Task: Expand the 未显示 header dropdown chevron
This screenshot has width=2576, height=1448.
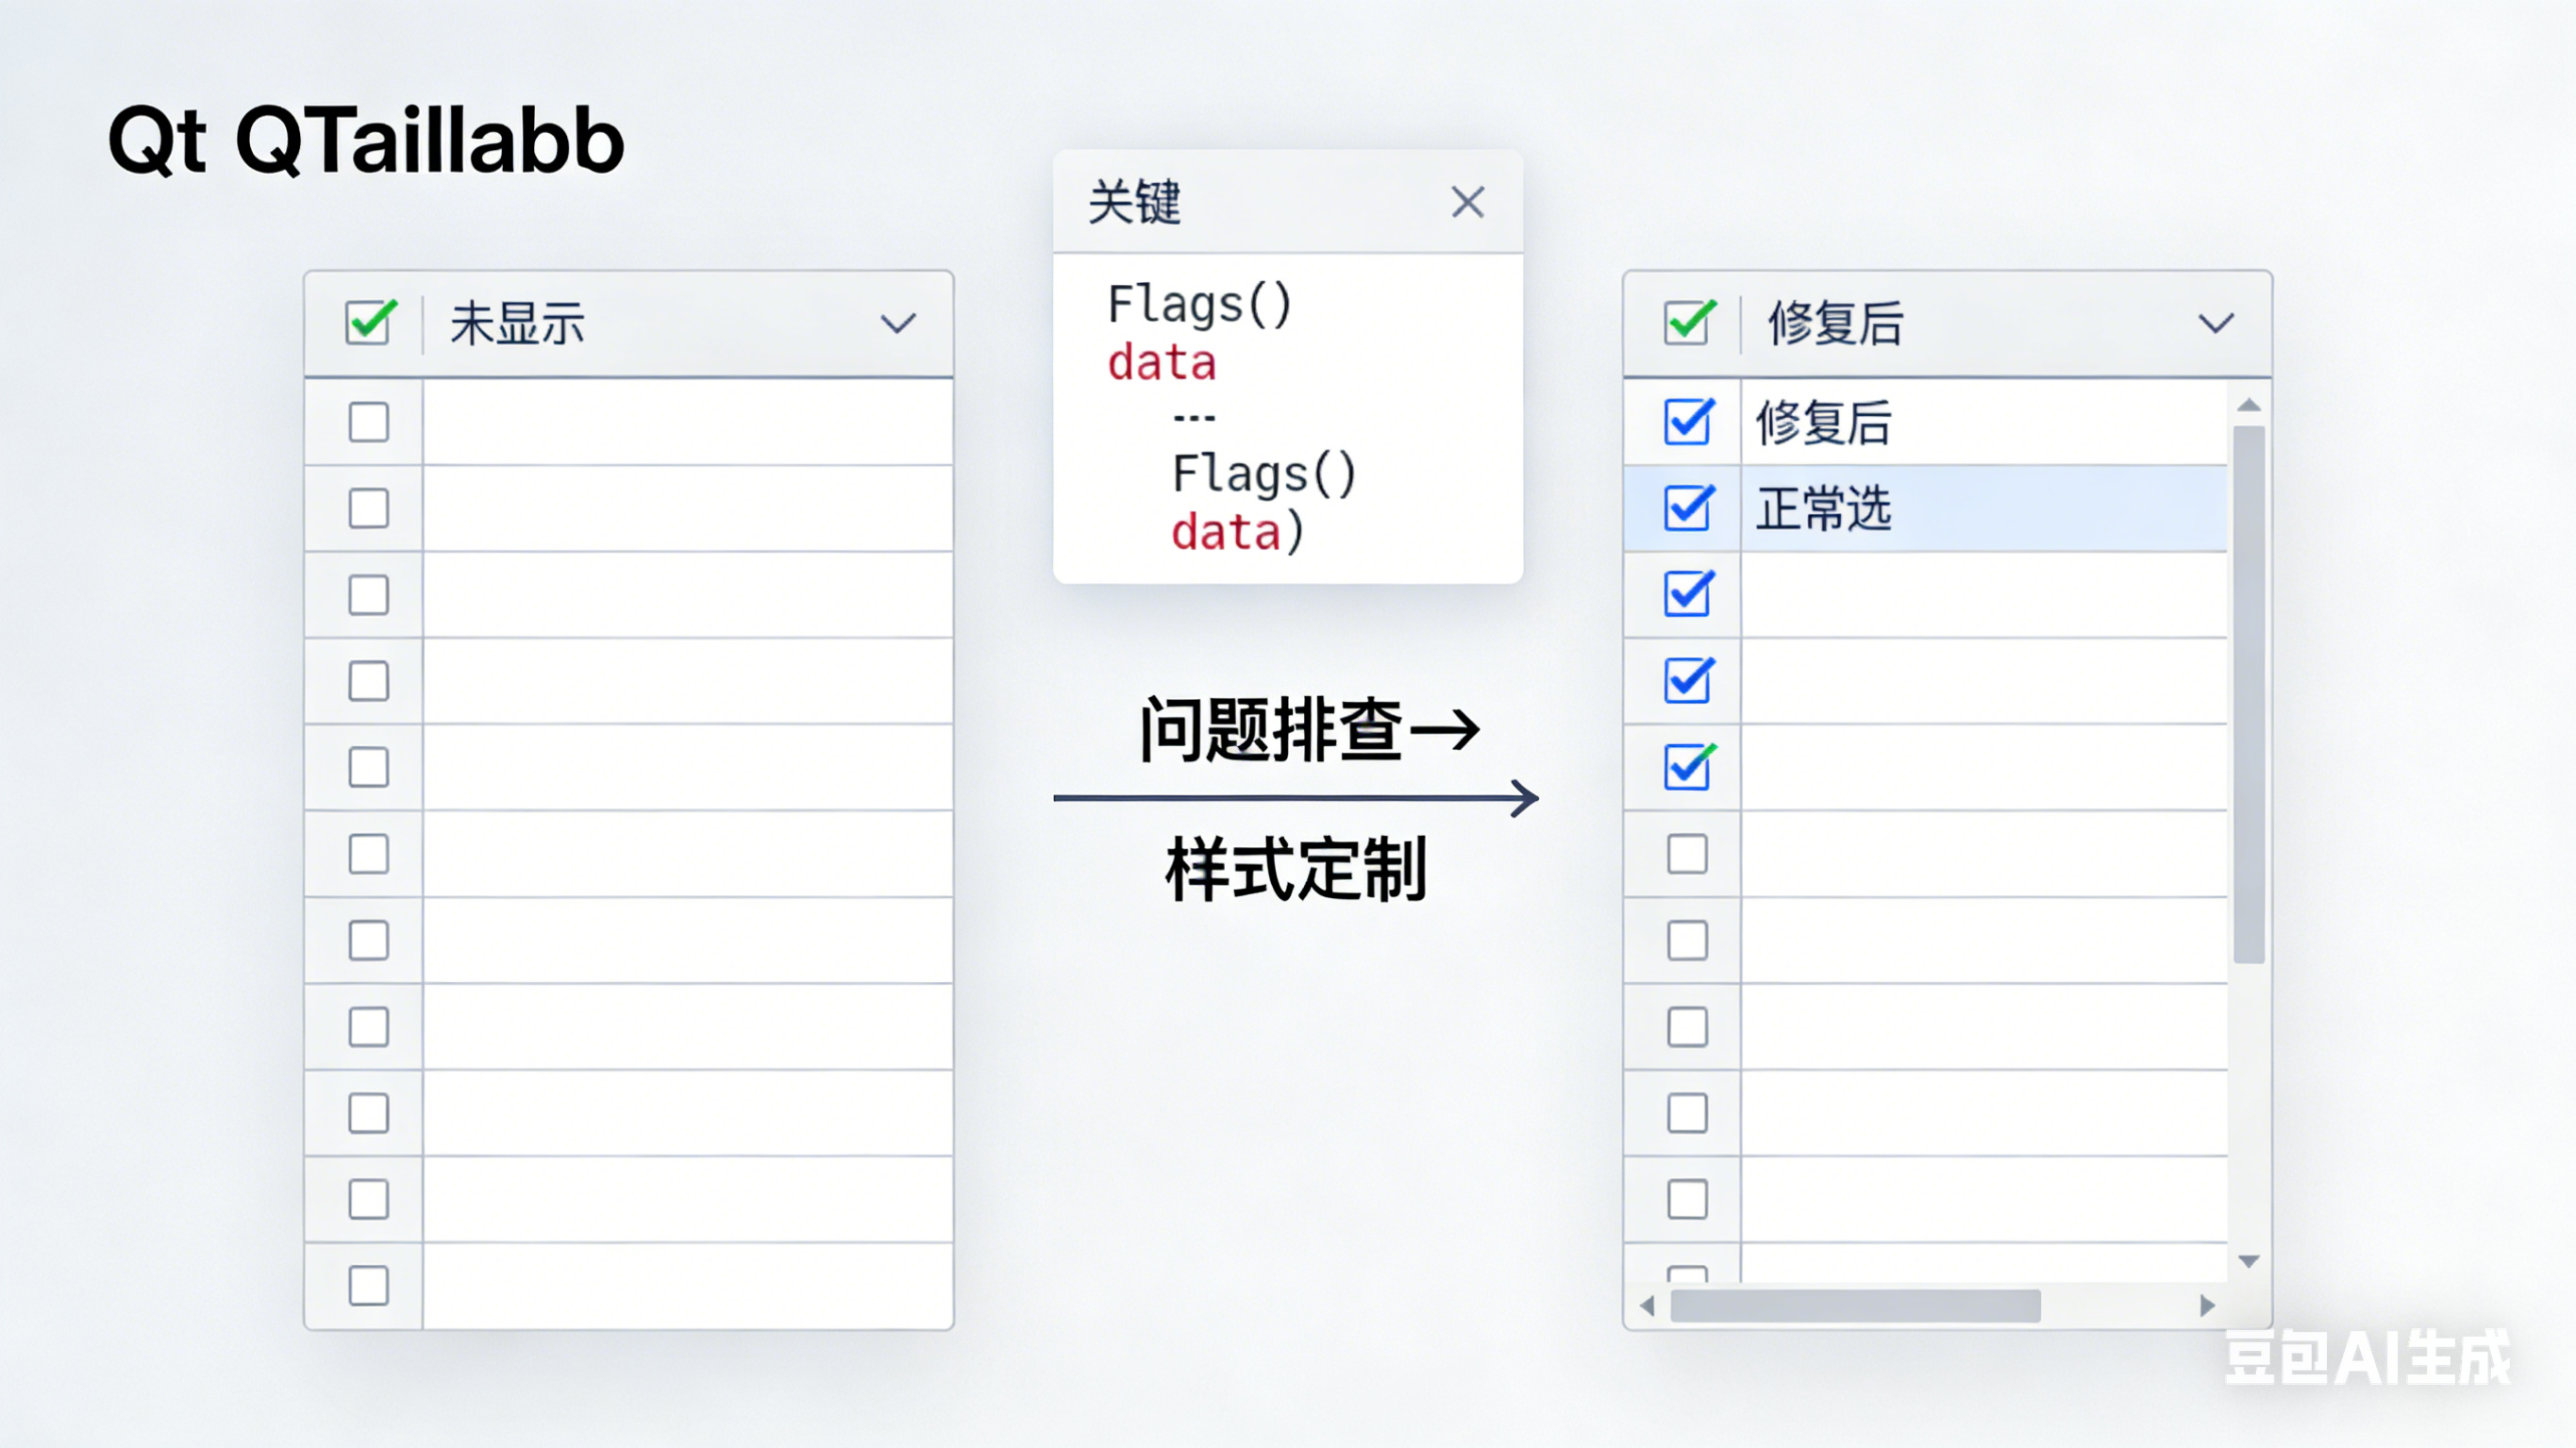Action: pyautogui.click(x=897, y=323)
